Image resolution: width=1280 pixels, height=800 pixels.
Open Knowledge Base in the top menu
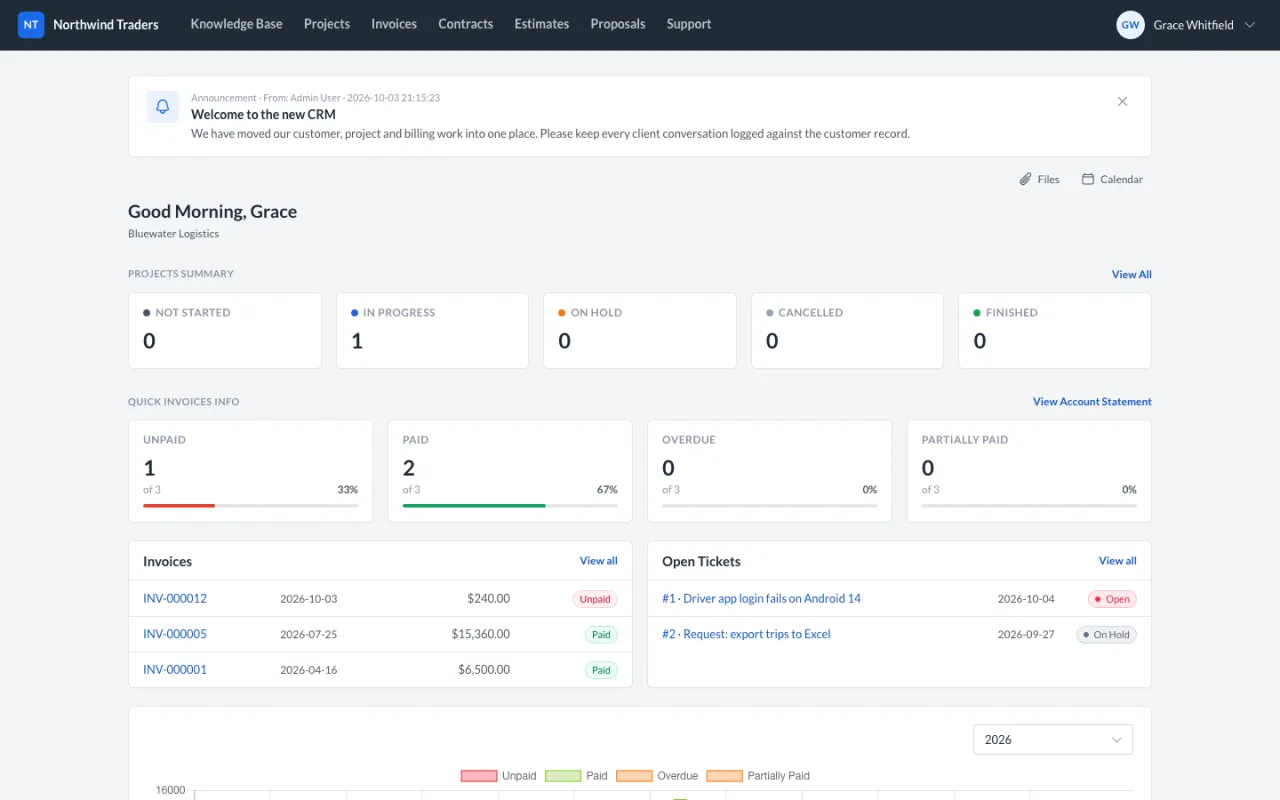pyautogui.click(x=236, y=24)
